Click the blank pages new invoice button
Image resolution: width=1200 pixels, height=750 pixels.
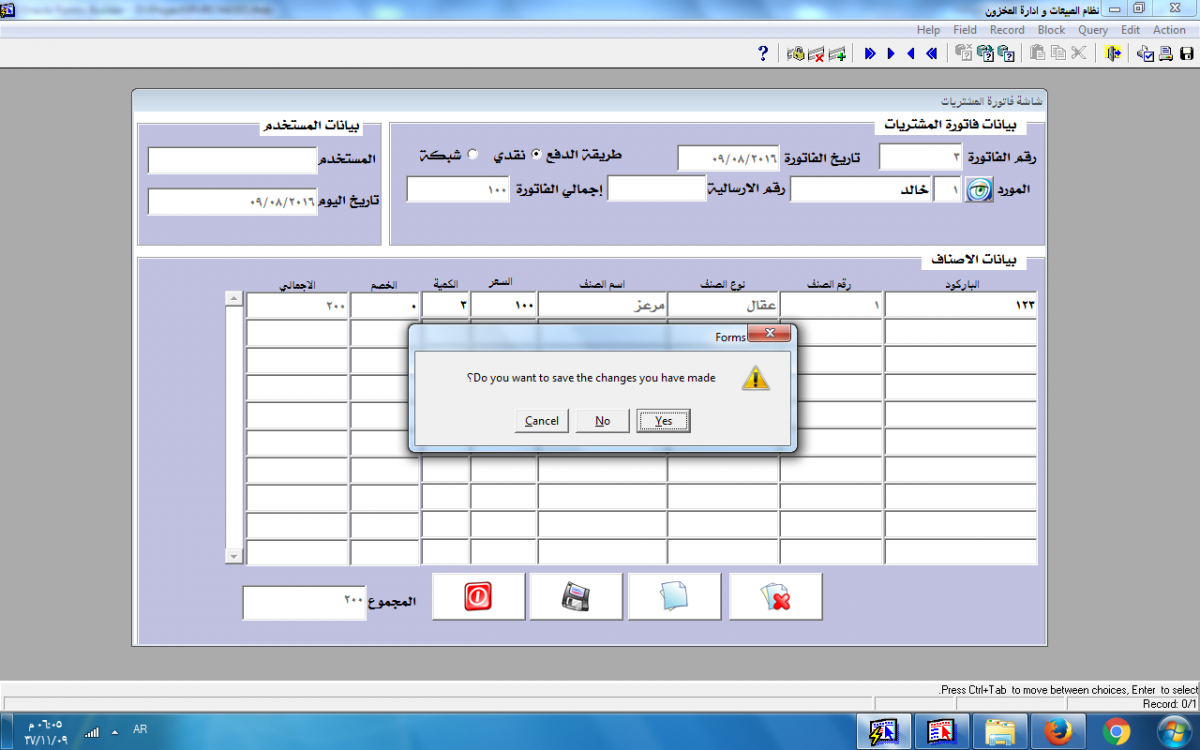675,597
